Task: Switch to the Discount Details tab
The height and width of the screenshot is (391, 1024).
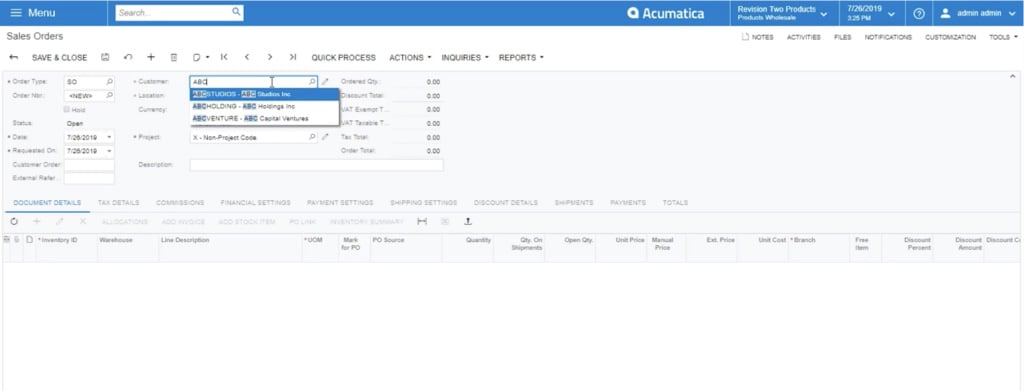Action: click(x=505, y=203)
